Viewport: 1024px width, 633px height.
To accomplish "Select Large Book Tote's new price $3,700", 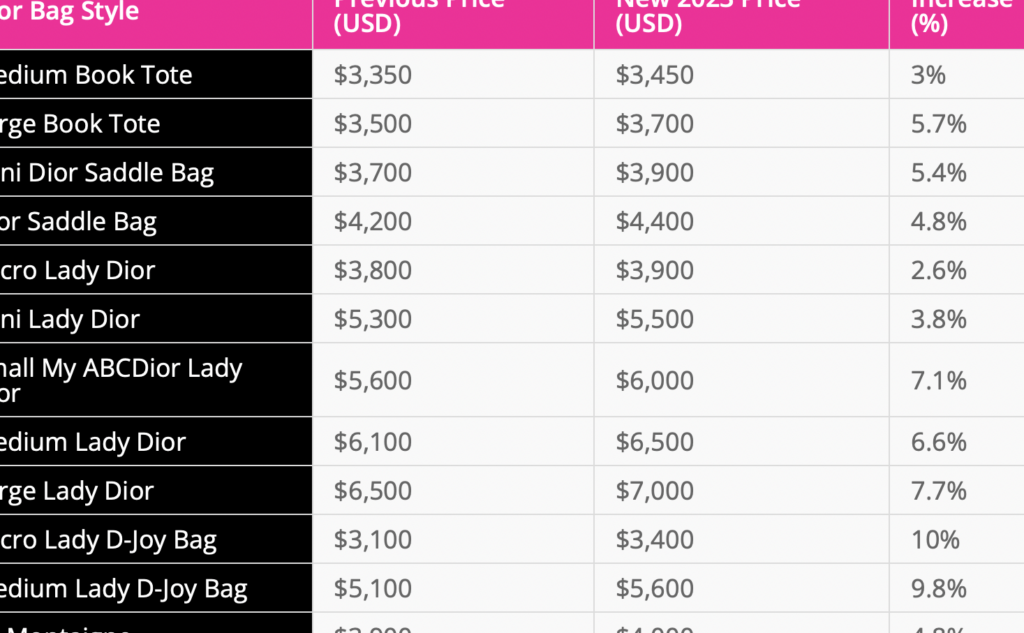I will point(655,124).
